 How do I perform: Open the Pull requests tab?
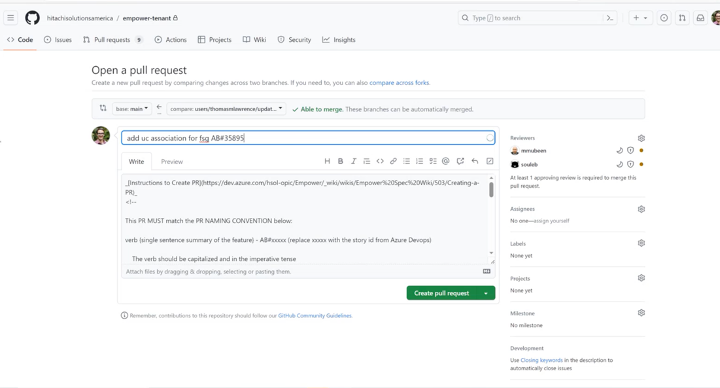[112, 40]
